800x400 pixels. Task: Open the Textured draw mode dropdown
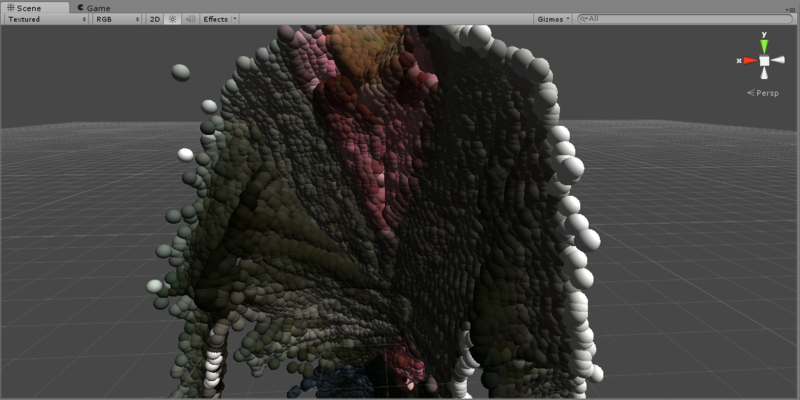(47, 19)
